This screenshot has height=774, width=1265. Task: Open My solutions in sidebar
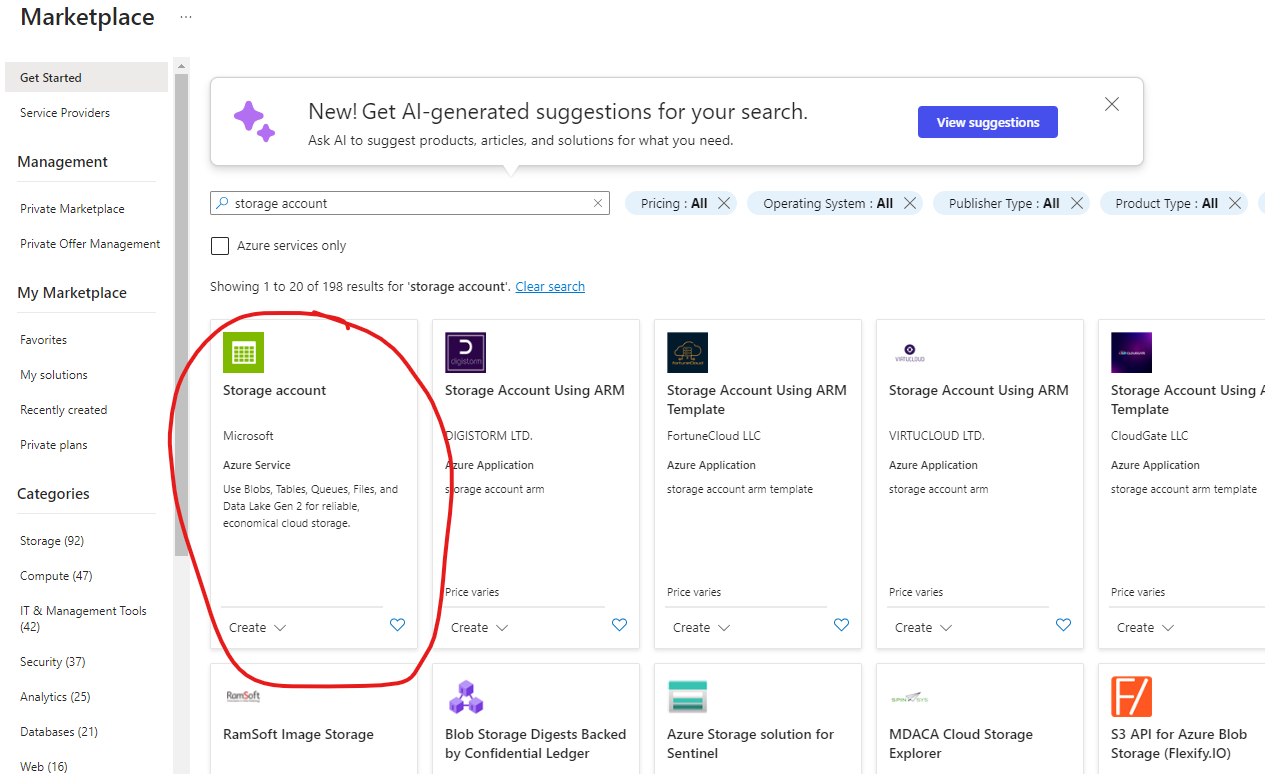point(54,375)
